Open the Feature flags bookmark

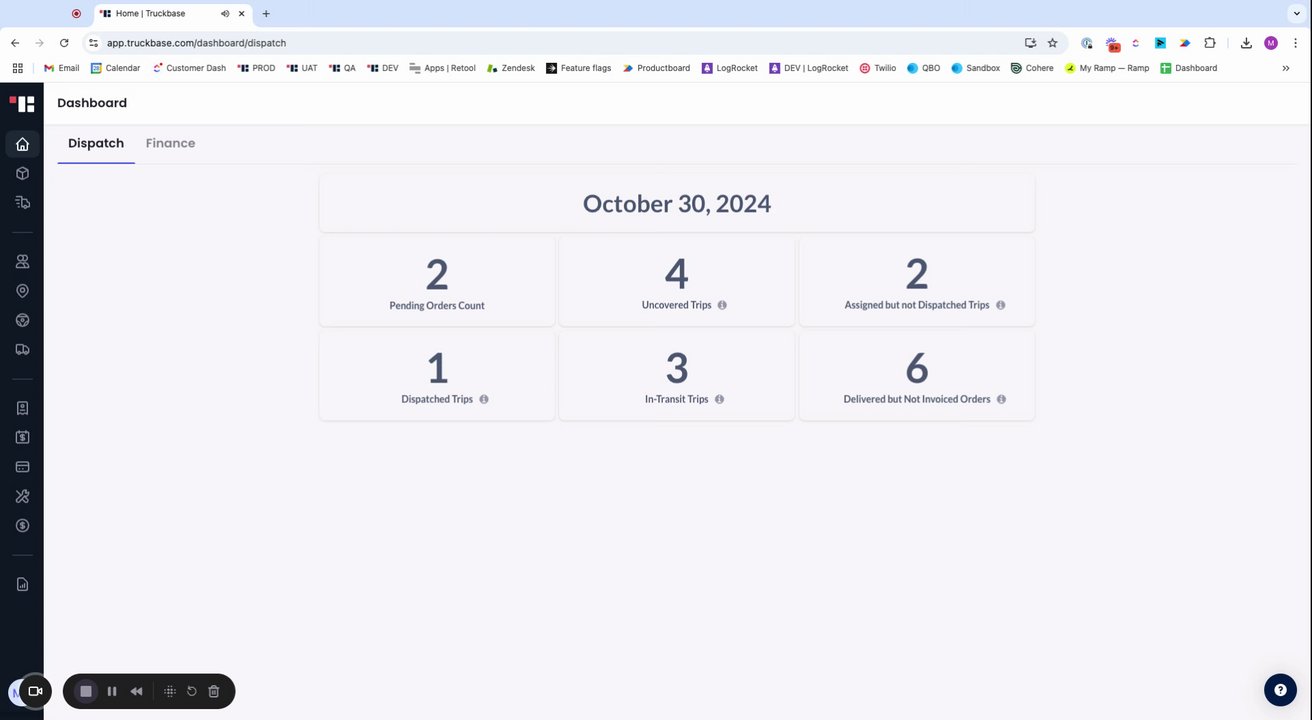click(x=579, y=68)
